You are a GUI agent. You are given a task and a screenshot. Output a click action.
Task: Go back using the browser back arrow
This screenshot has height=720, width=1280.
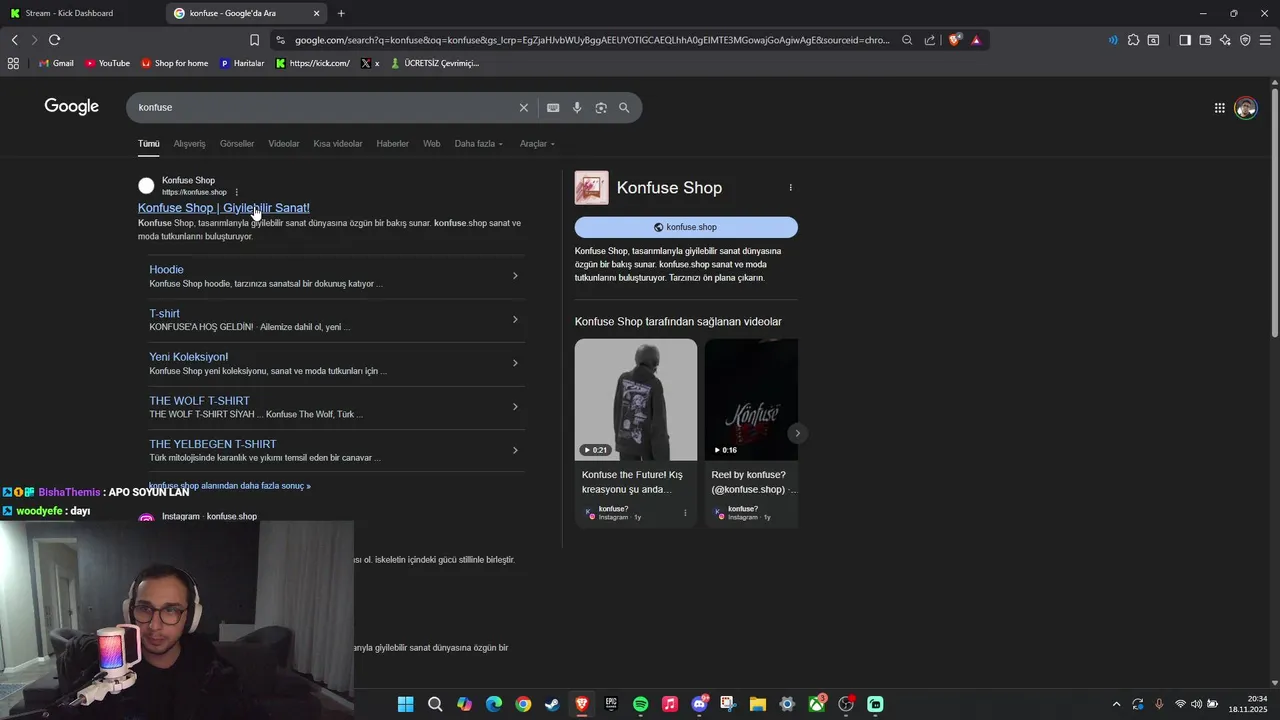point(15,40)
